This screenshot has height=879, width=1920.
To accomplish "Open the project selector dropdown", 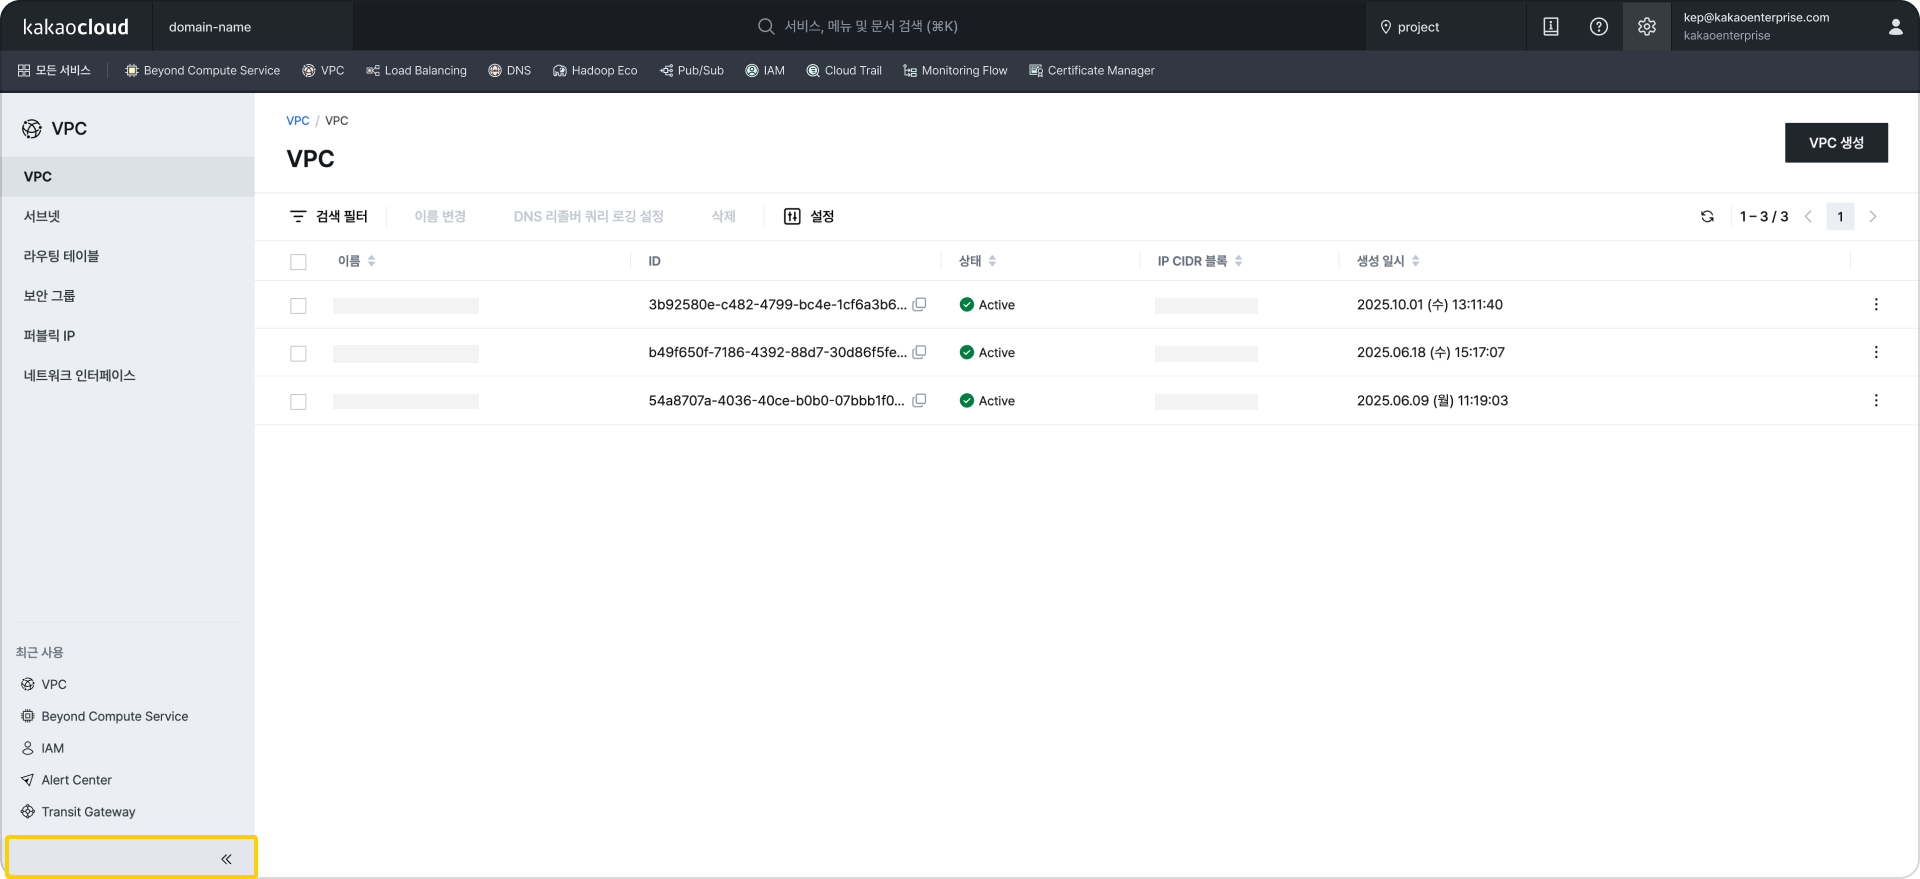I will [1445, 27].
